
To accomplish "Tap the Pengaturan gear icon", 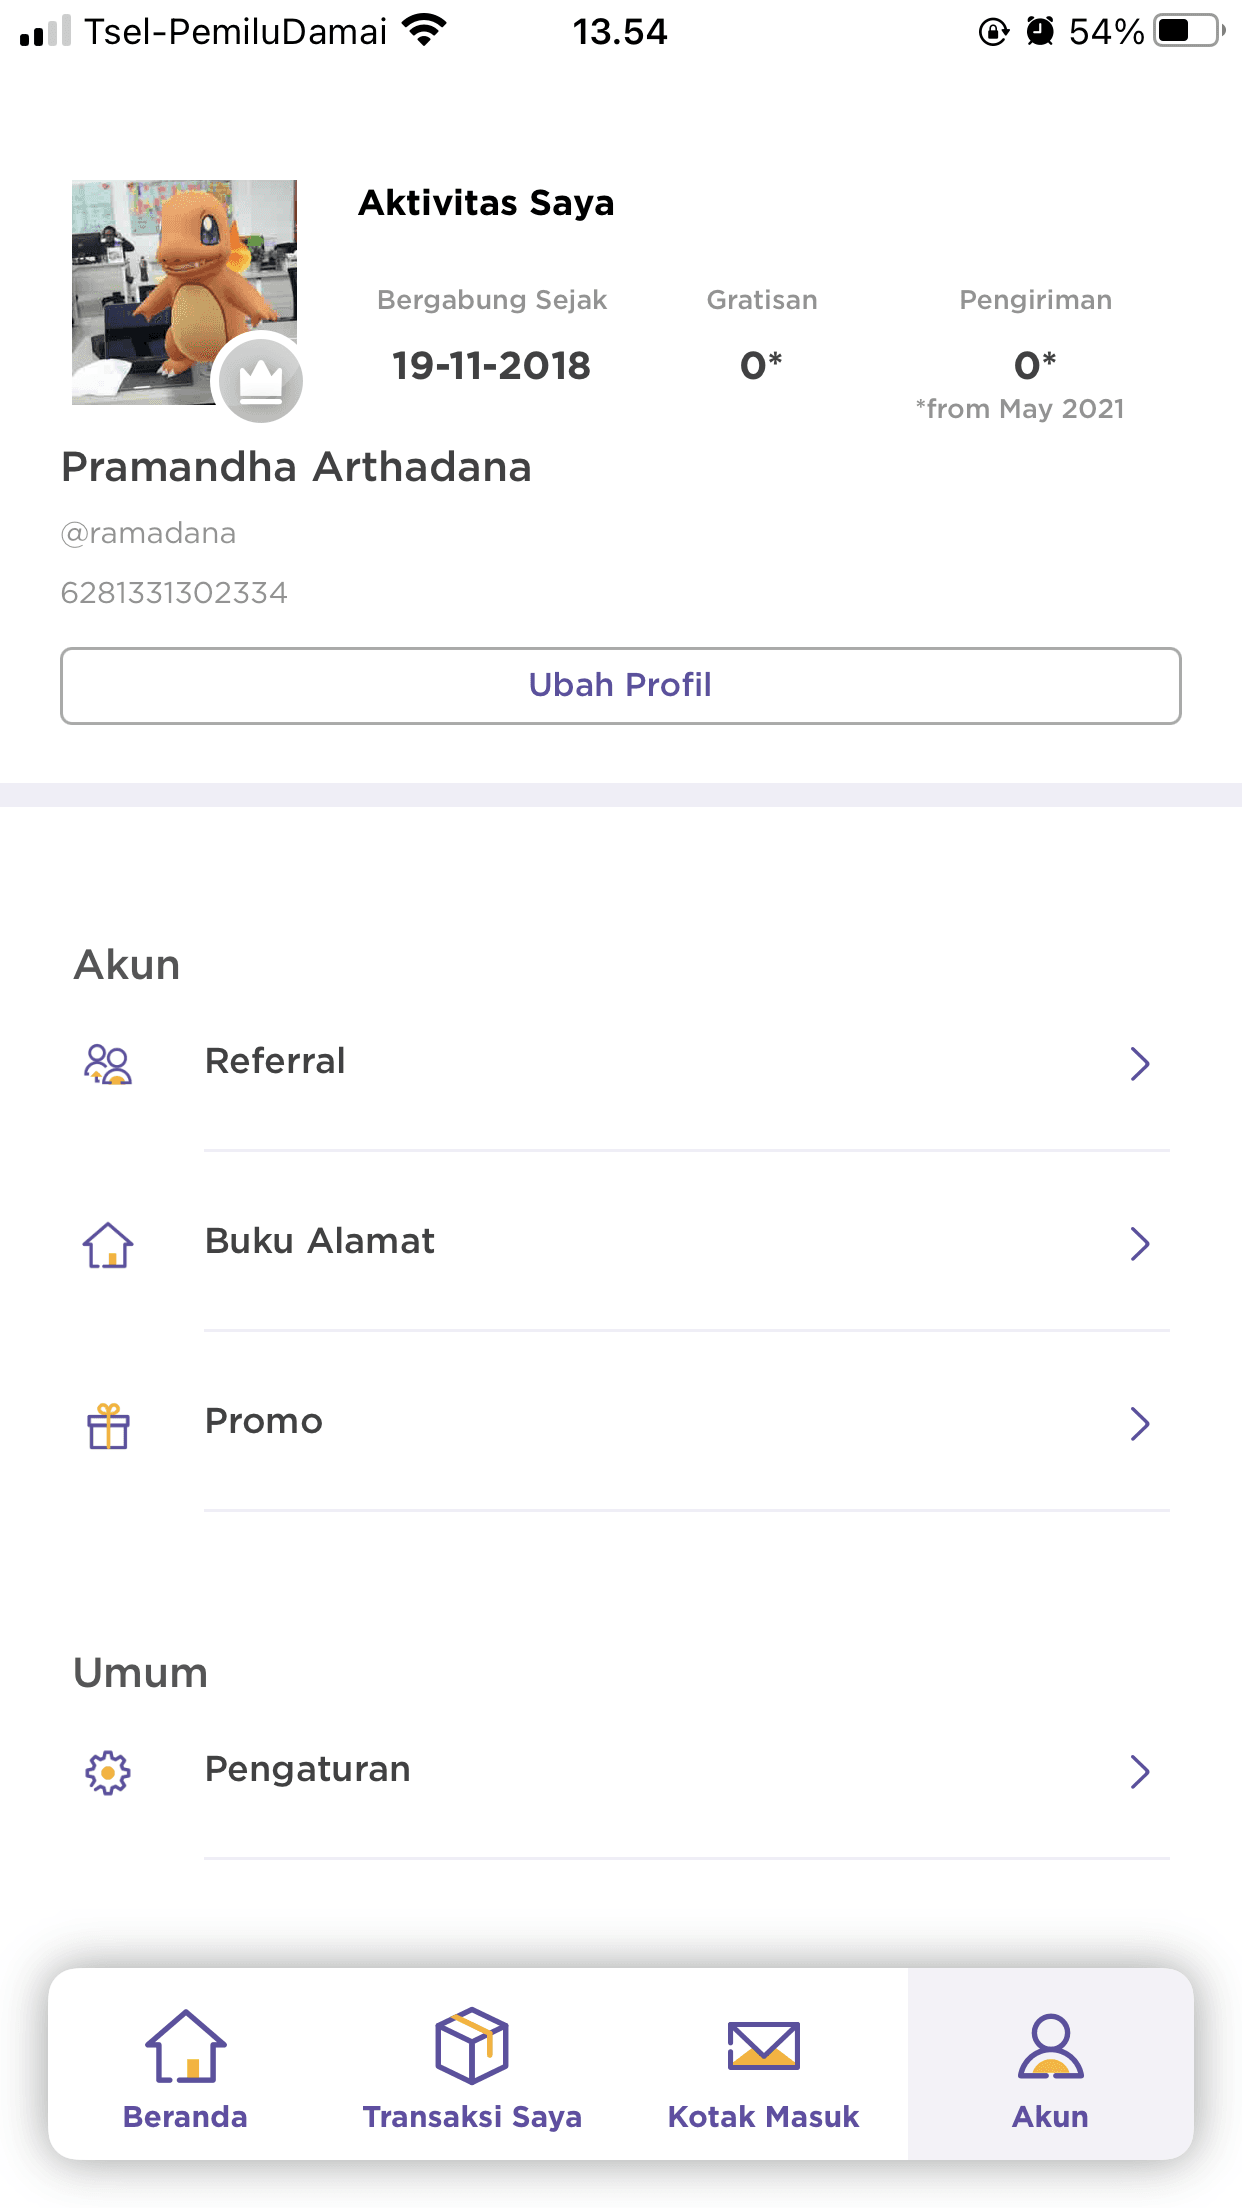I will [108, 1773].
